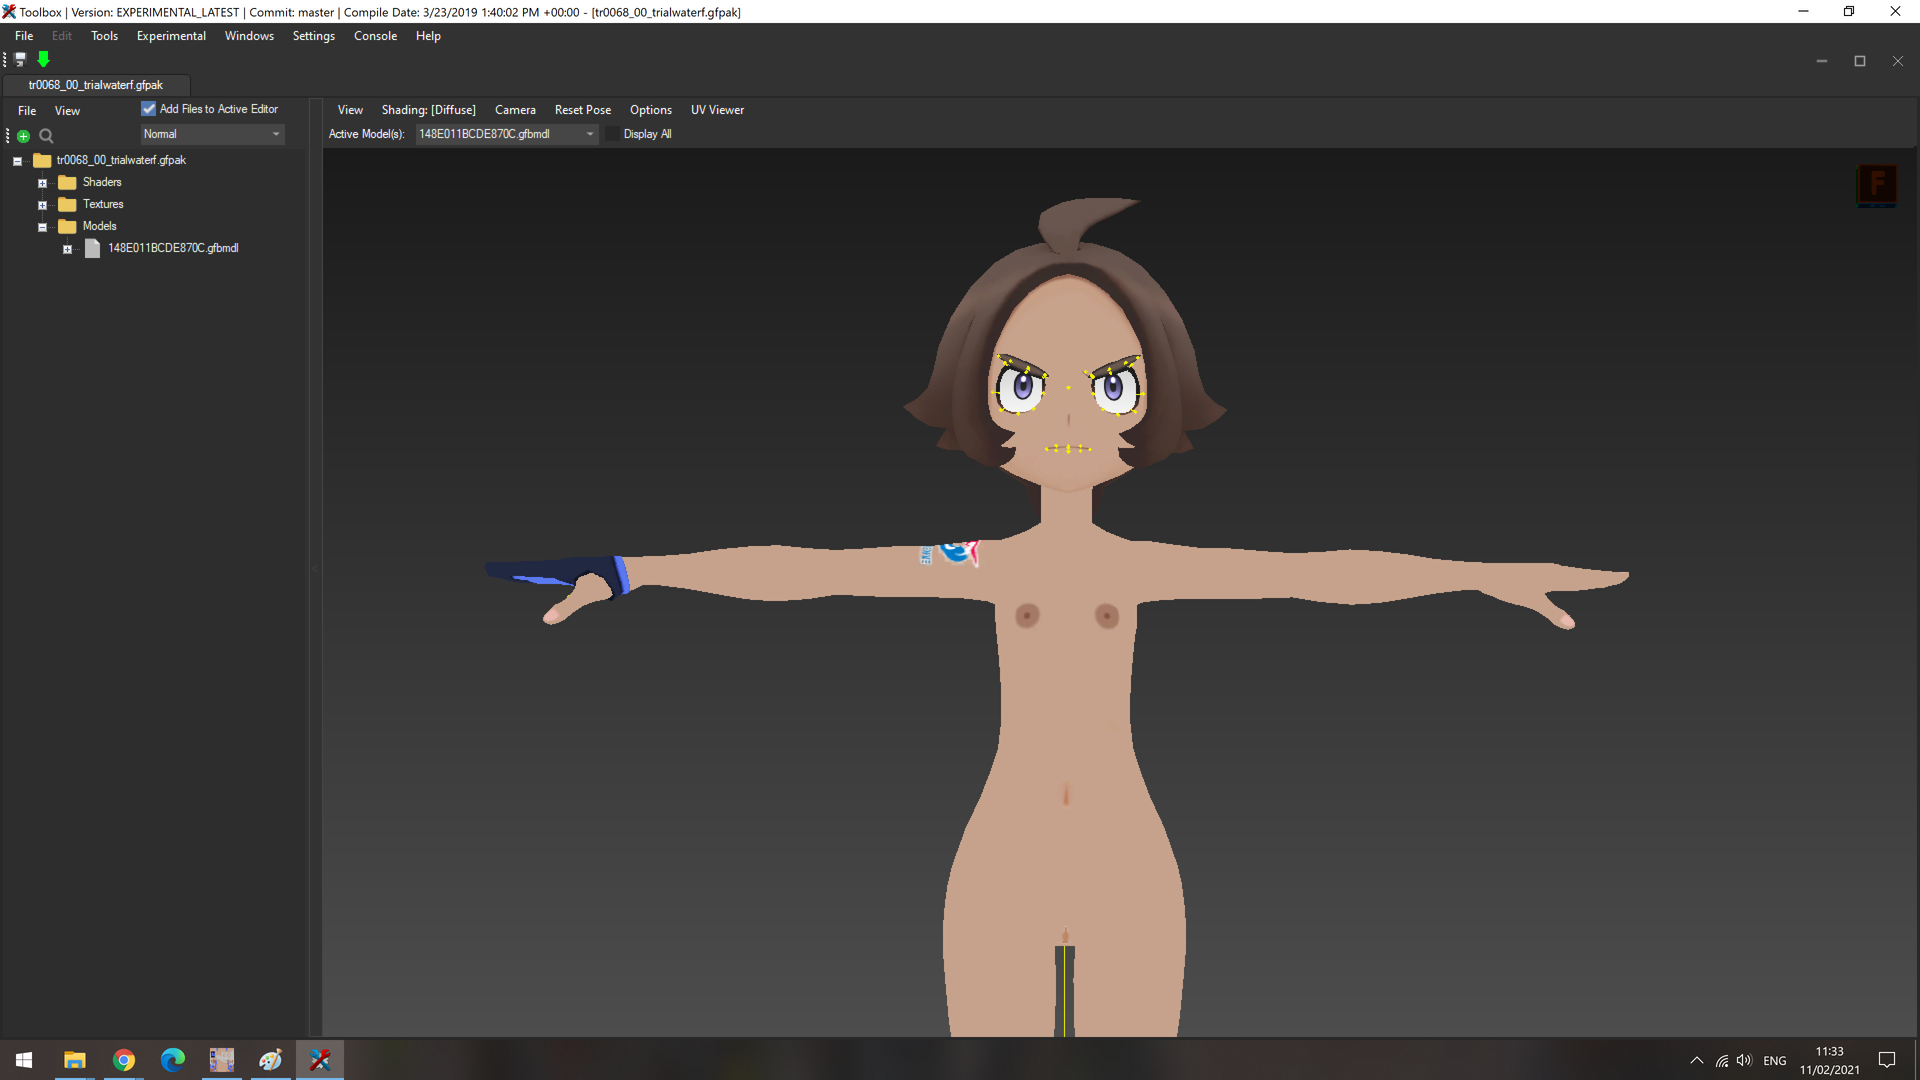Click the collapse arrow on panel splitter
Viewport: 1920px width, 1080px height.
click(x=315, y=568)
